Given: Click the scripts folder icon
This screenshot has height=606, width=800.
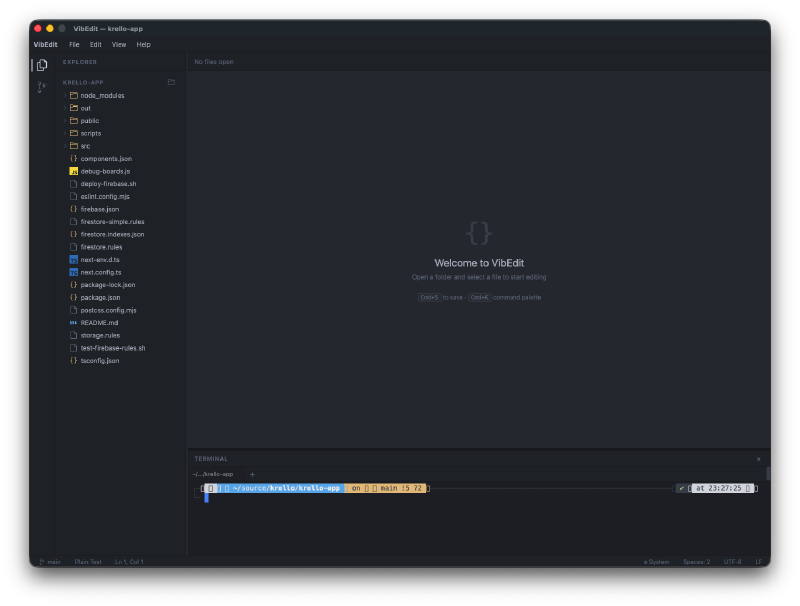Looking at the screenshot, I should [74, 133].
